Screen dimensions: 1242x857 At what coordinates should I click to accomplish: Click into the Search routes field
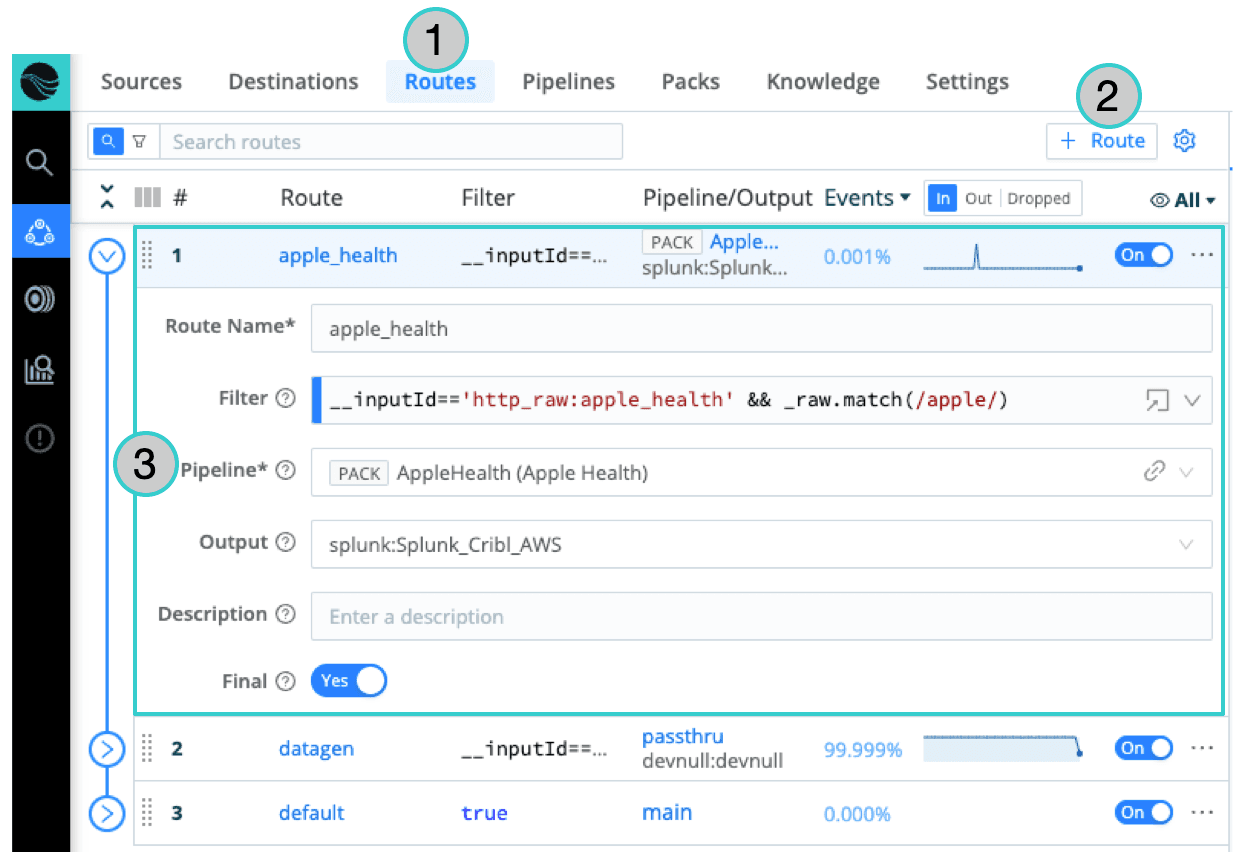390,142
